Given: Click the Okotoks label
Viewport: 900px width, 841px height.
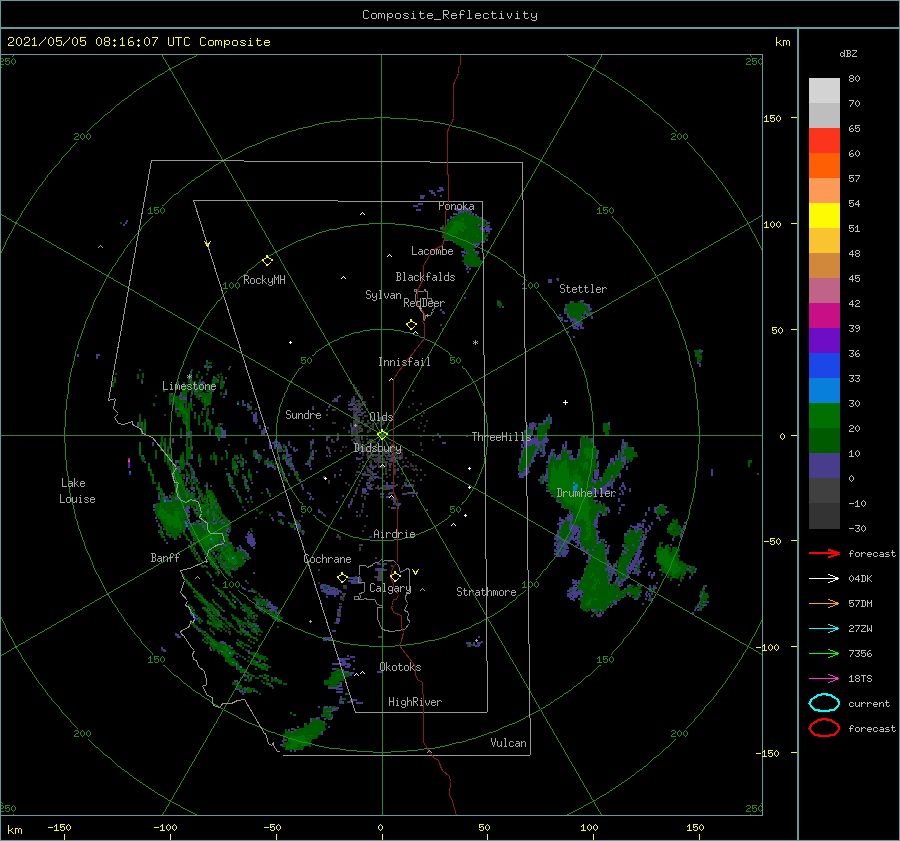Looking at the screenshot, I should click(400, 667).
